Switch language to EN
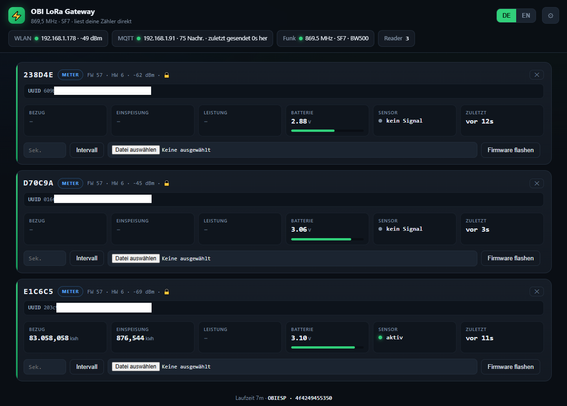The height and width of the screenshot is (406, 567). click(526, 16)
